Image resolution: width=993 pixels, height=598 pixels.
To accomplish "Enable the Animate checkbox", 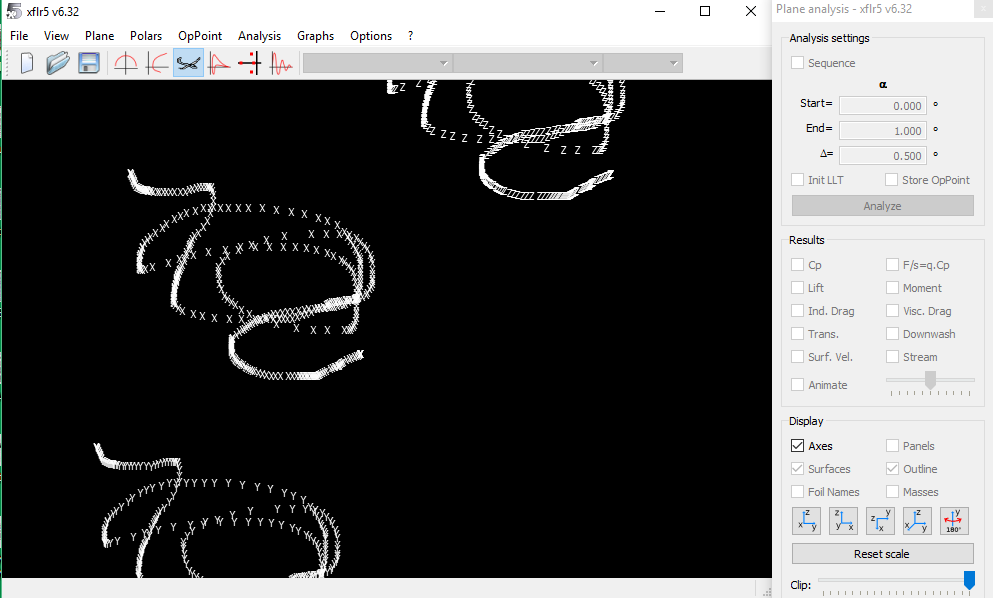I will (797, 385).
